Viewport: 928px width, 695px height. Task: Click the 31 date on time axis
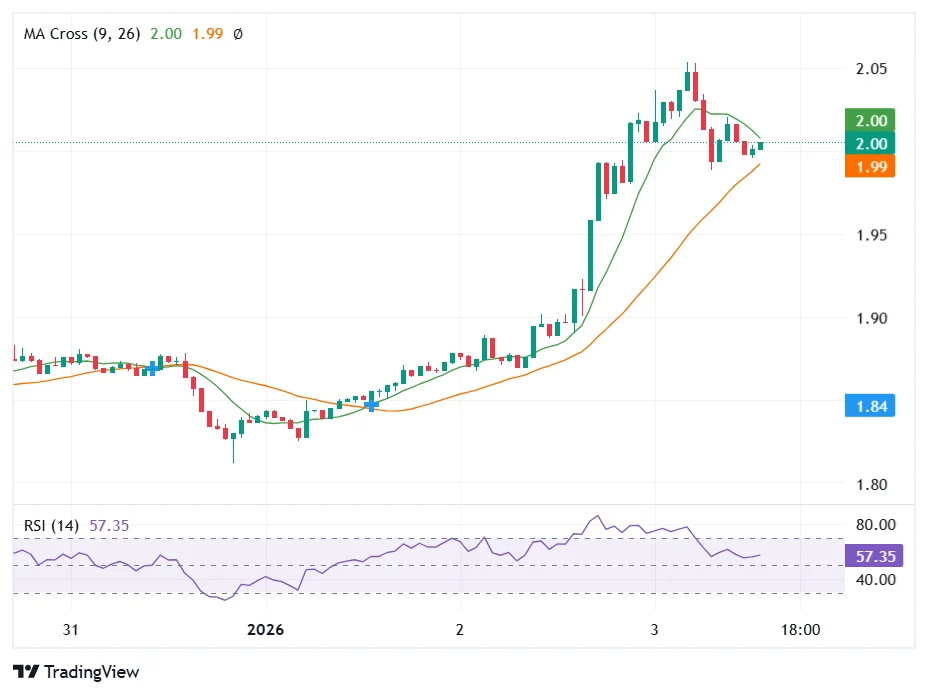(x=71, y=630)
